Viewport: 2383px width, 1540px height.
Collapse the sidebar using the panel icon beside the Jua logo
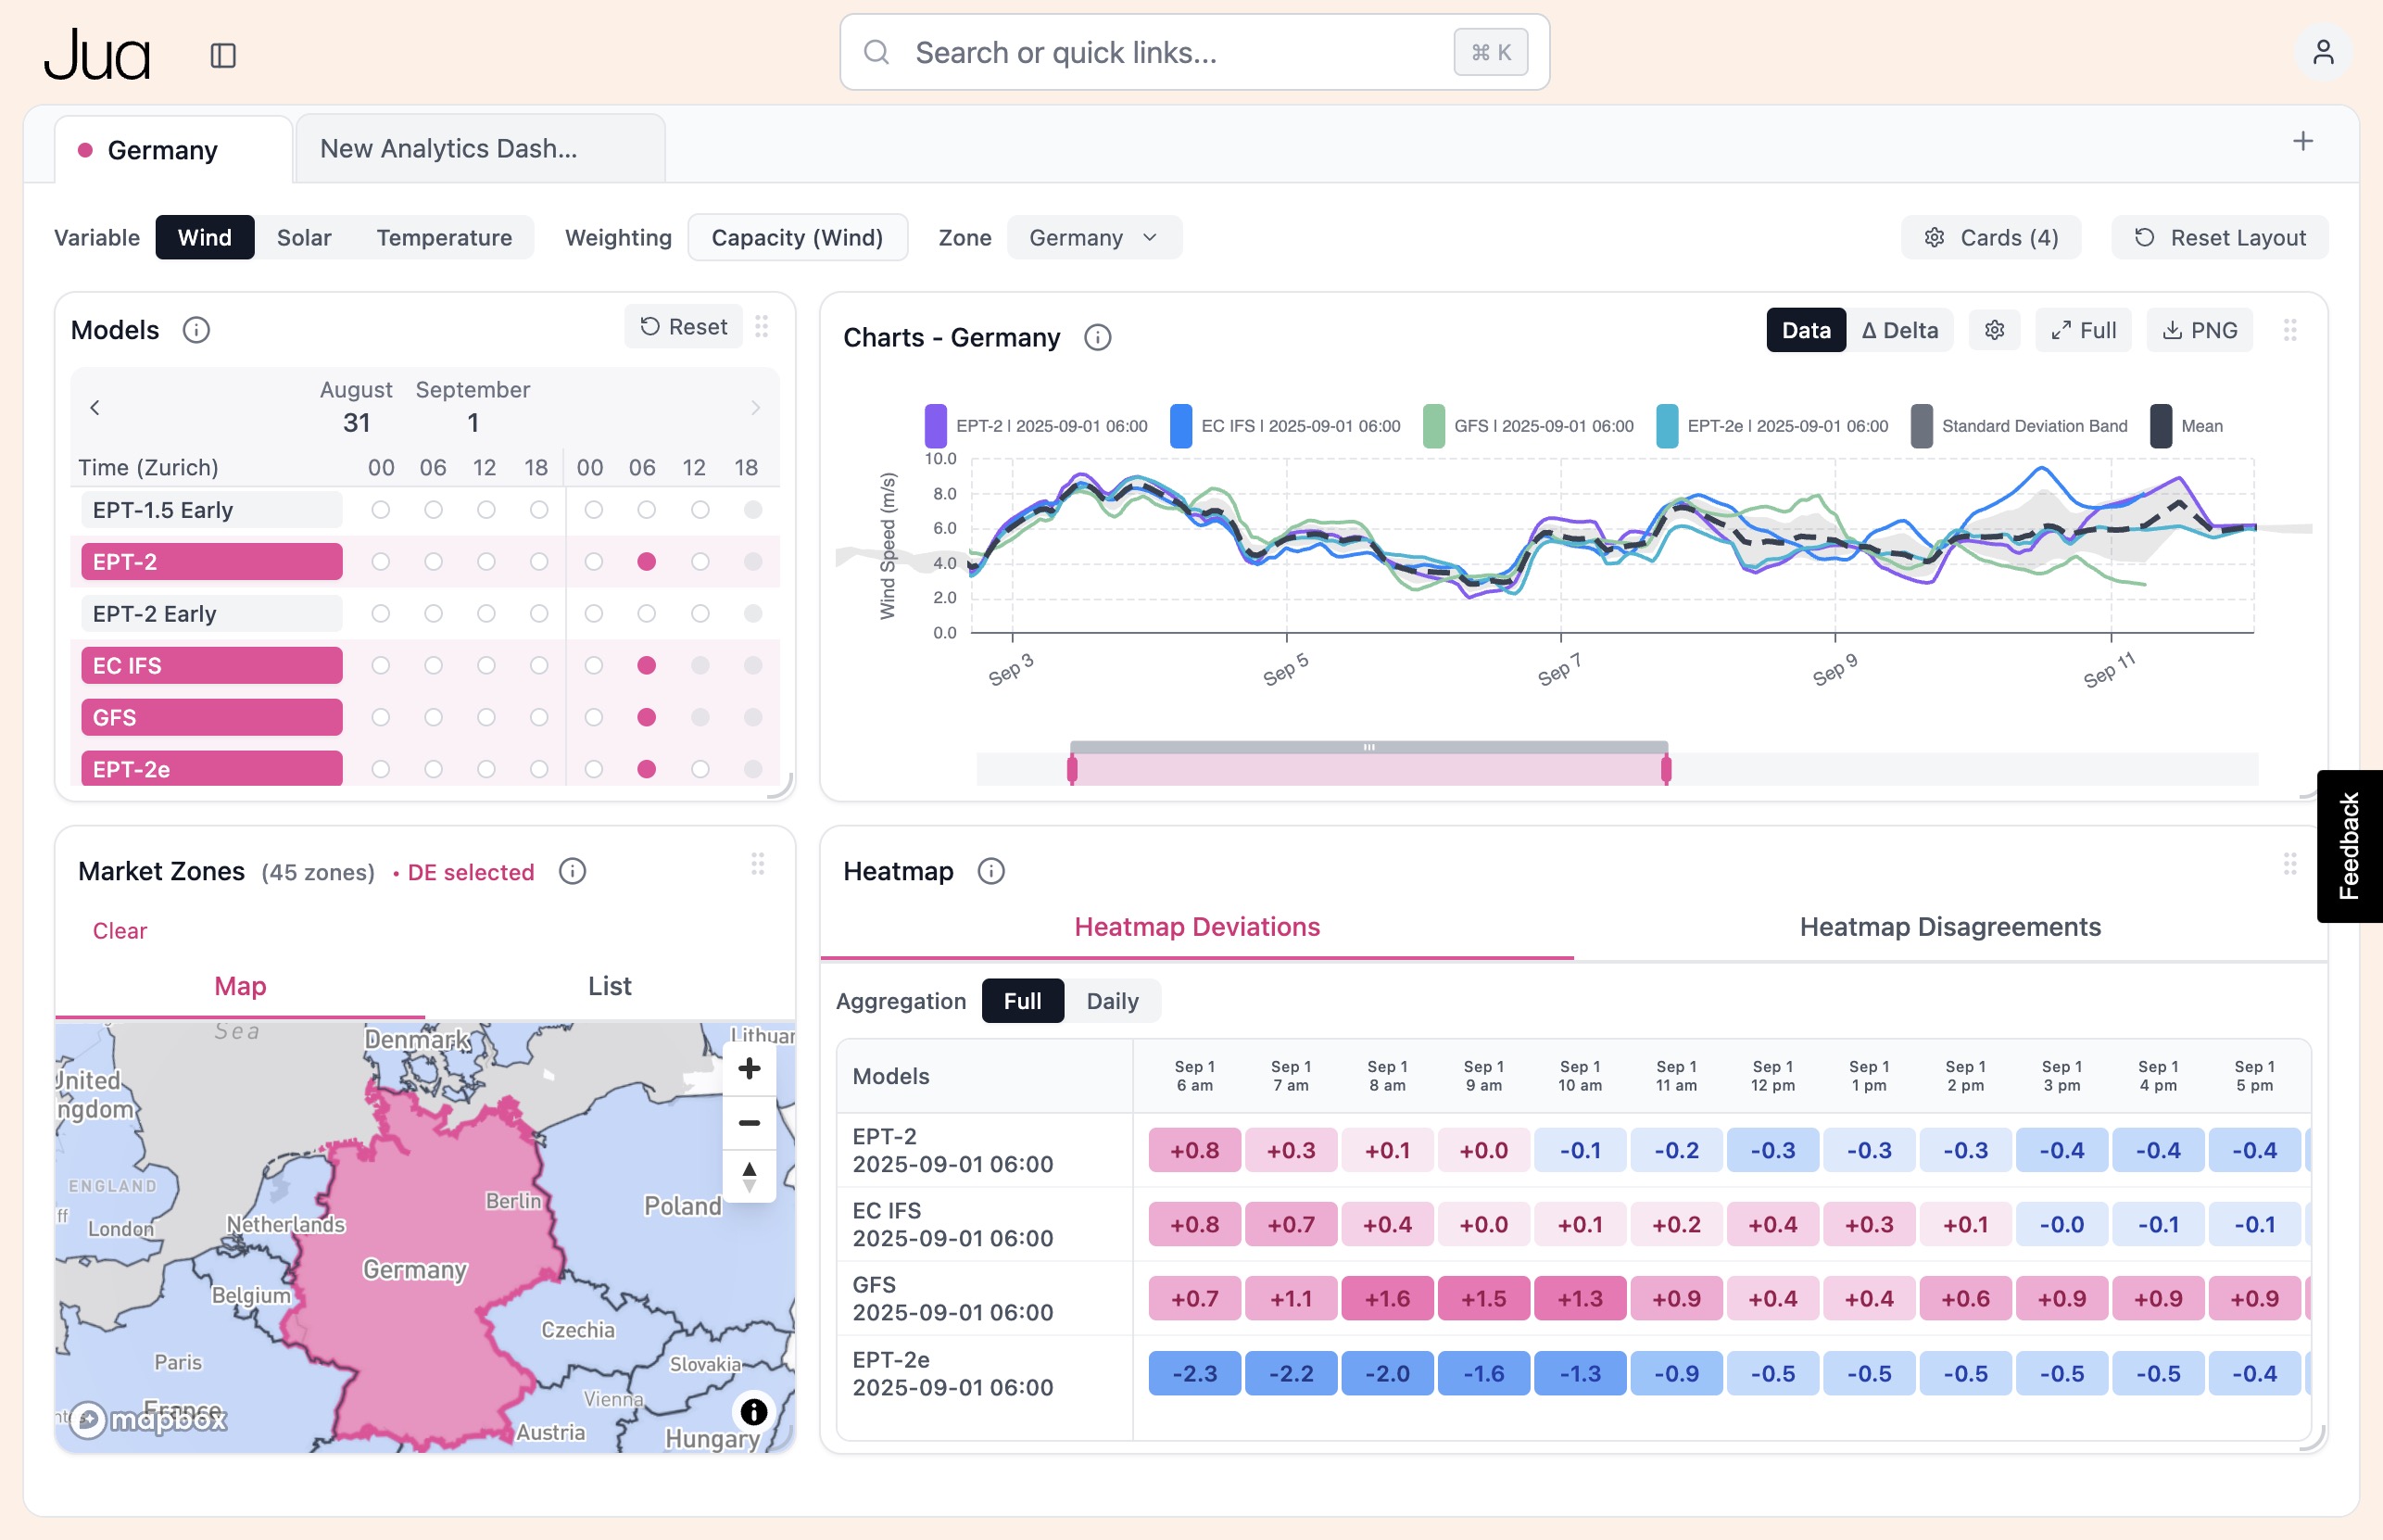click(222, 55)
